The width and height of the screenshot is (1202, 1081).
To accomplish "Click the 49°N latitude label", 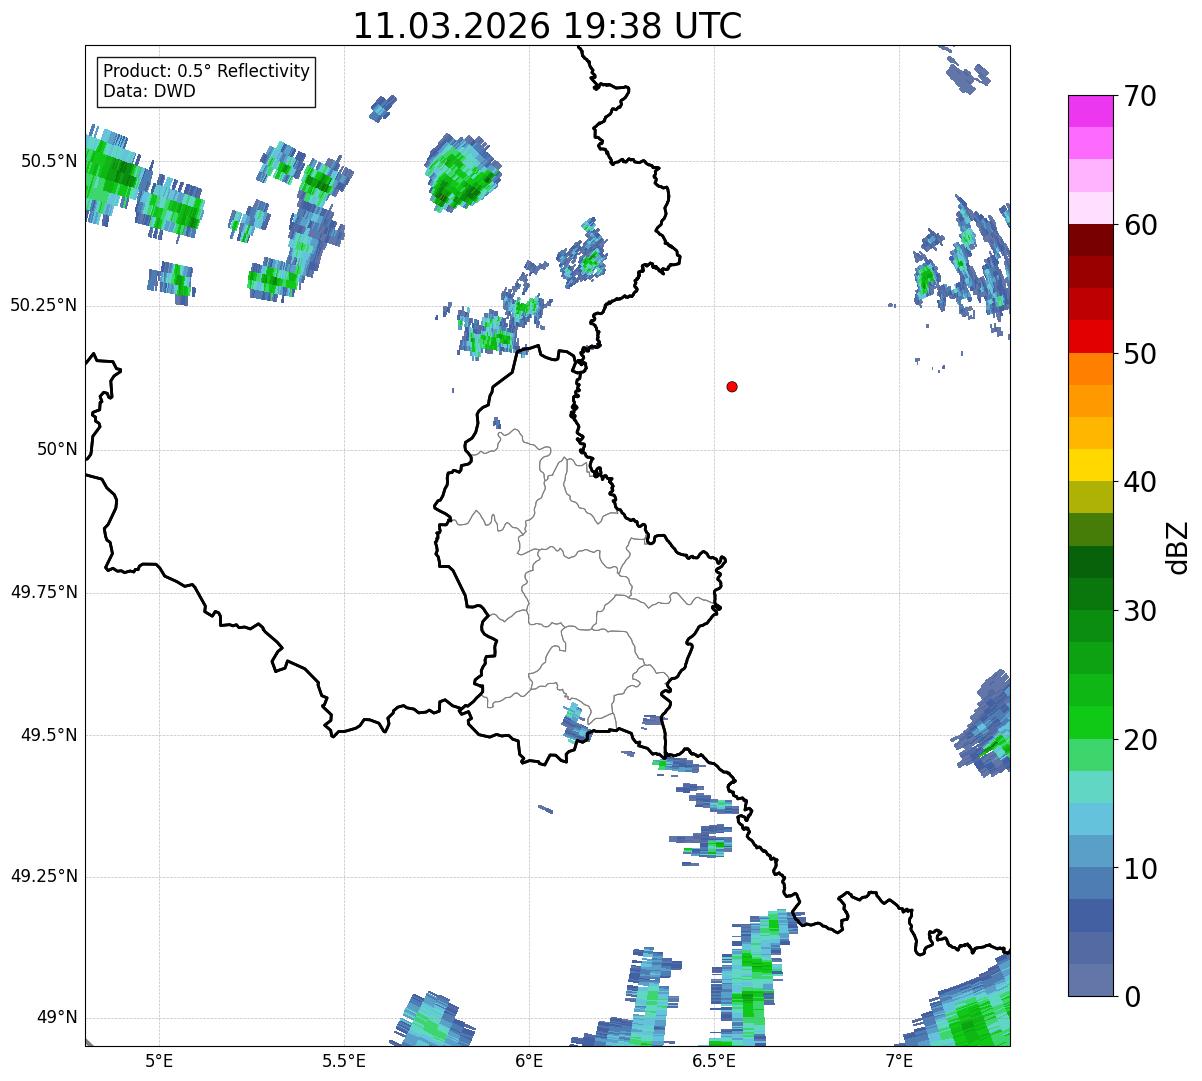I will click(x=57, y=1017).
